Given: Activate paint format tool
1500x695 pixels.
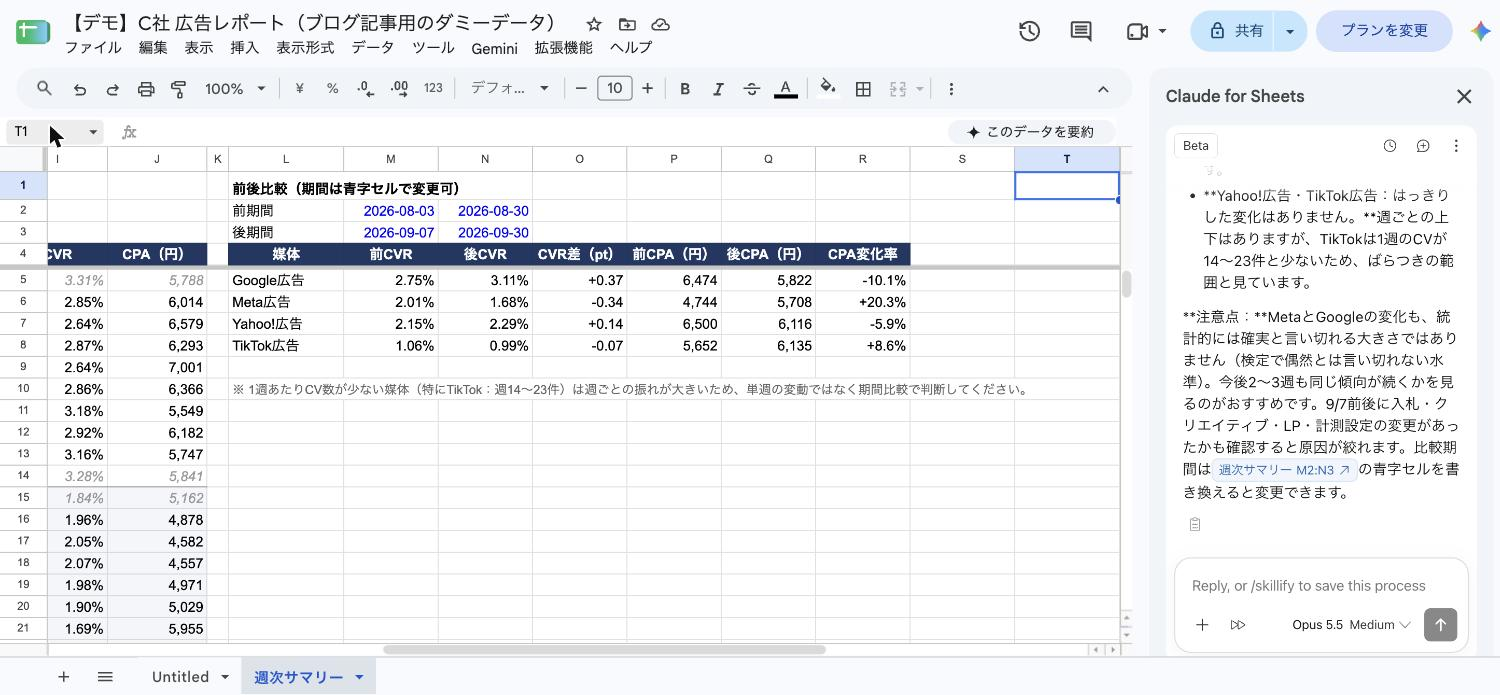Looking at the screenshot, I should (179, 89).
